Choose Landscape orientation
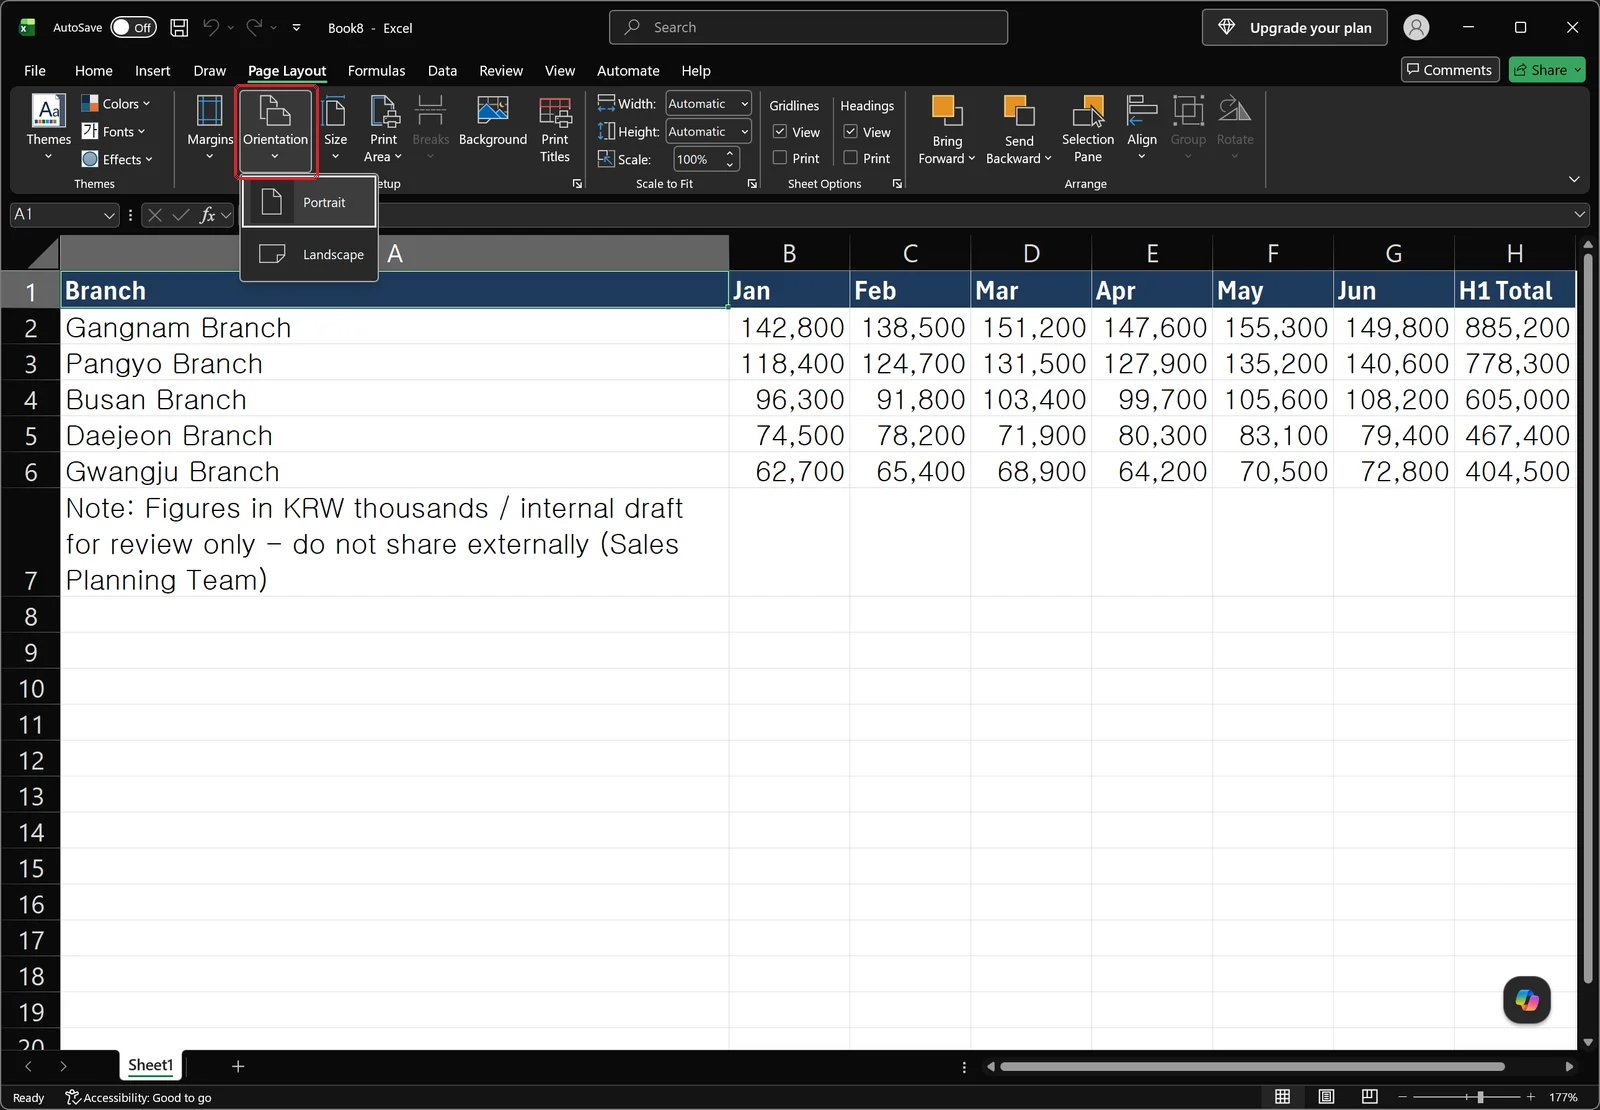Image resolution: width=1600 pixels, height=1110 pixels. click(x=309, y=255)
